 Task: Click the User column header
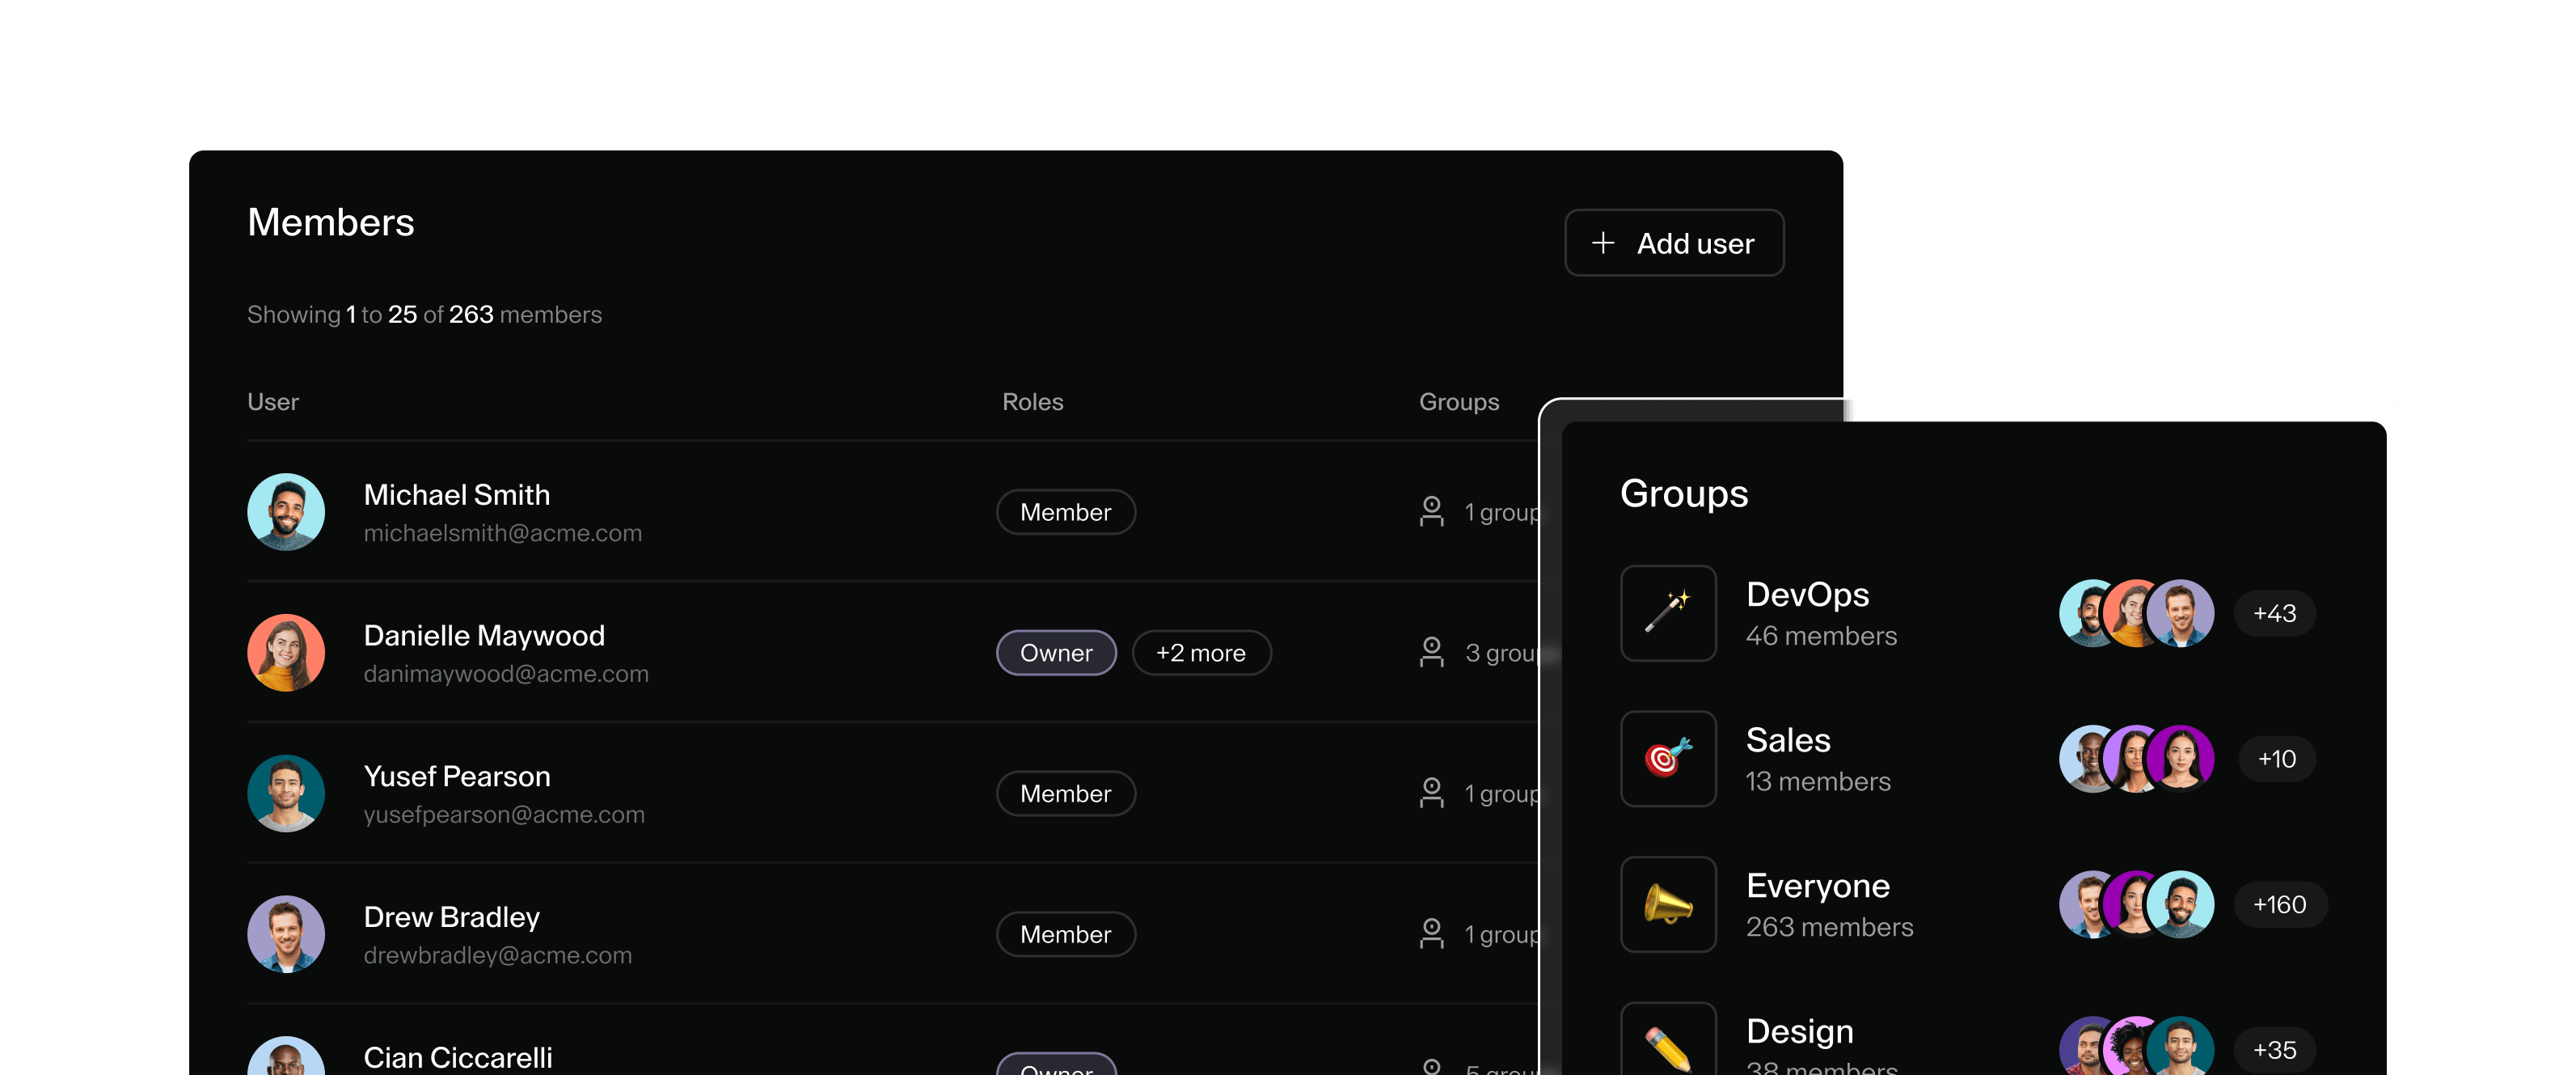(273, 402)
